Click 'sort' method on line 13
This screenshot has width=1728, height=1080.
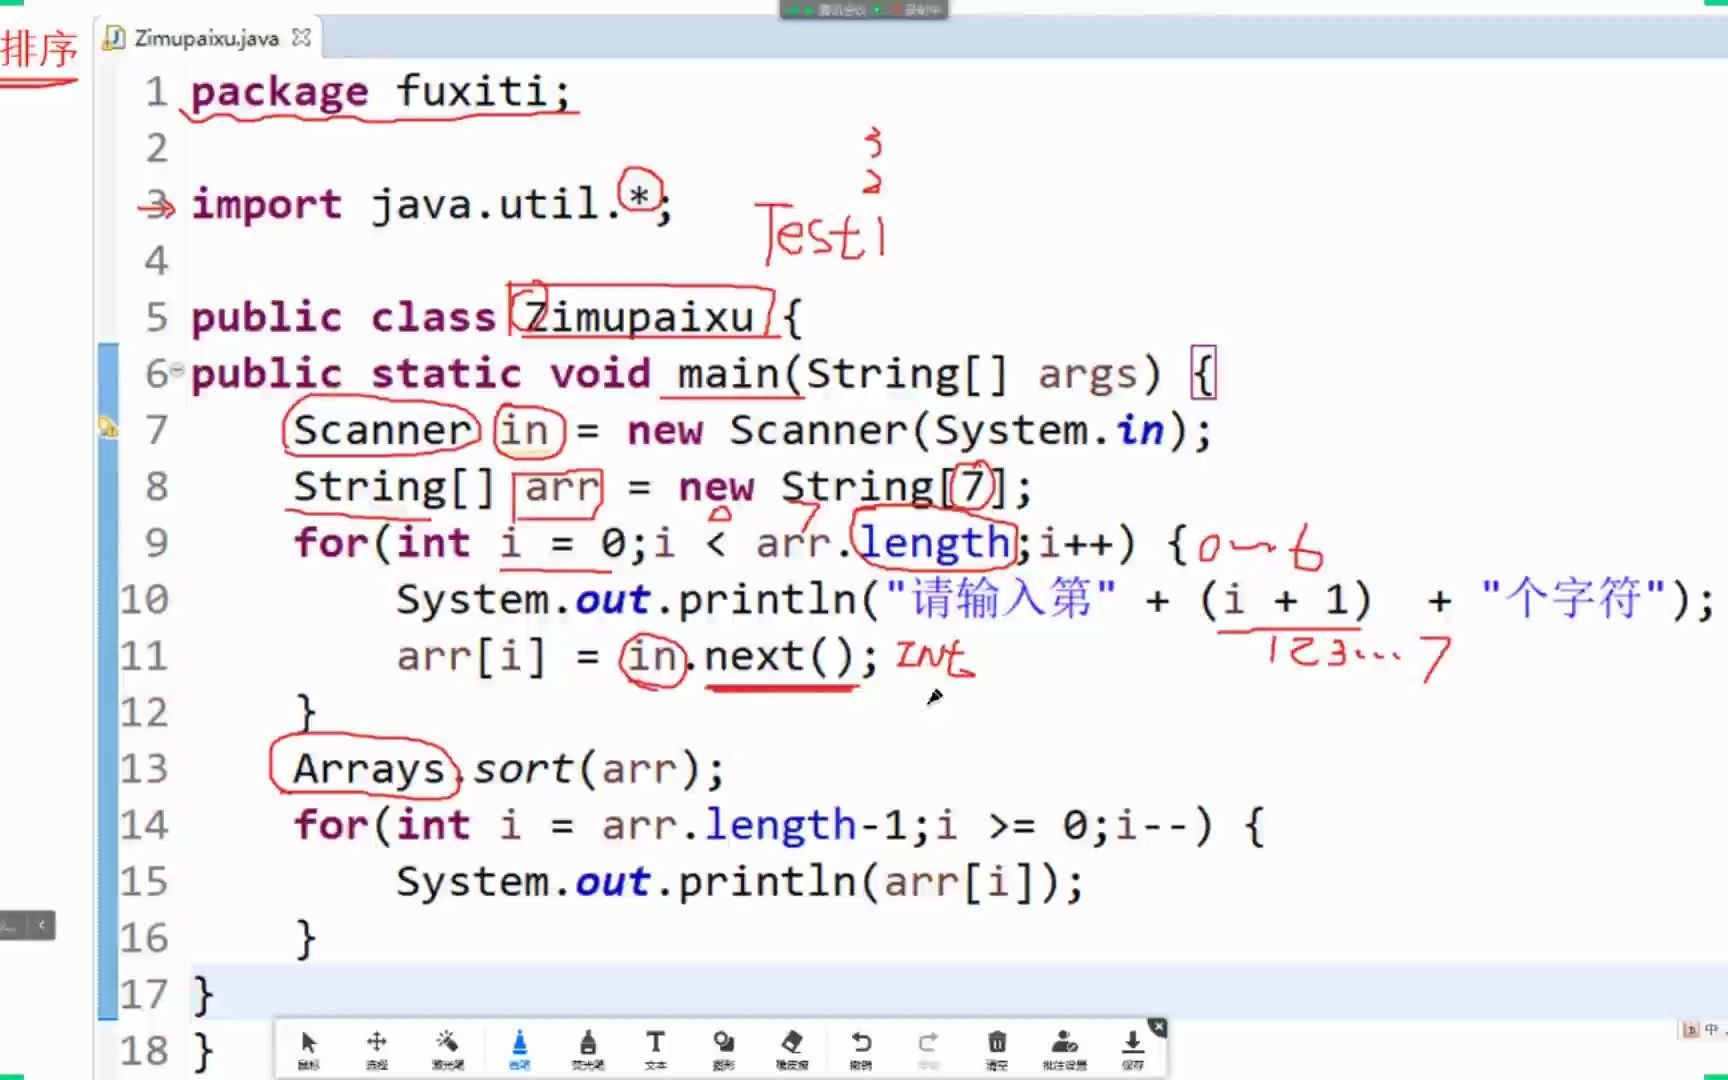(523, 769)
